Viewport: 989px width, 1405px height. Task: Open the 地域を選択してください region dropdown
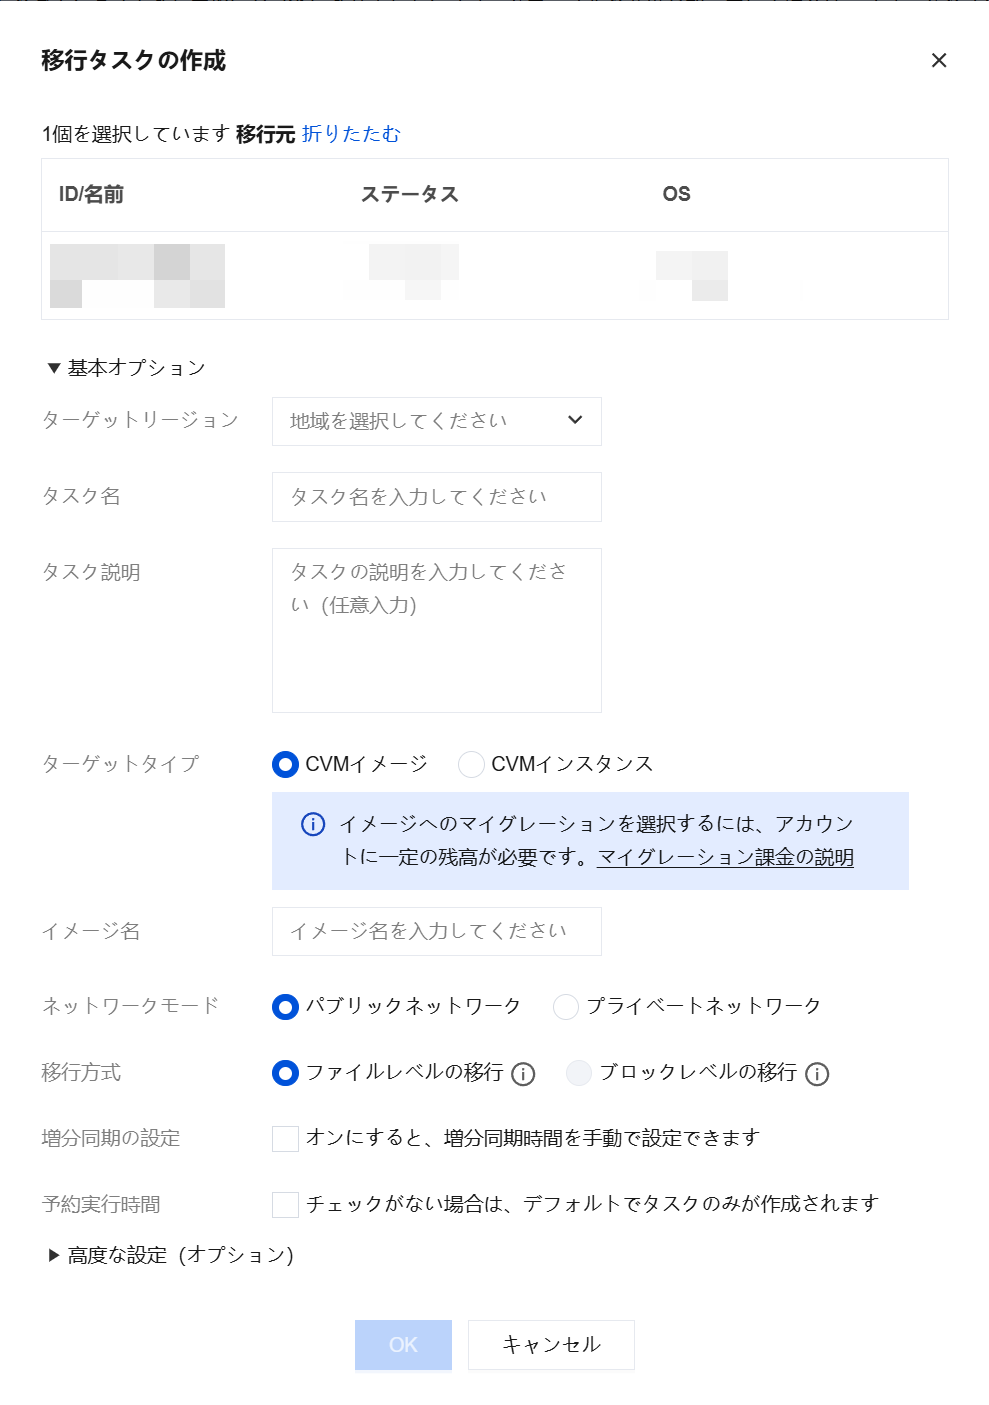[437, 421]
